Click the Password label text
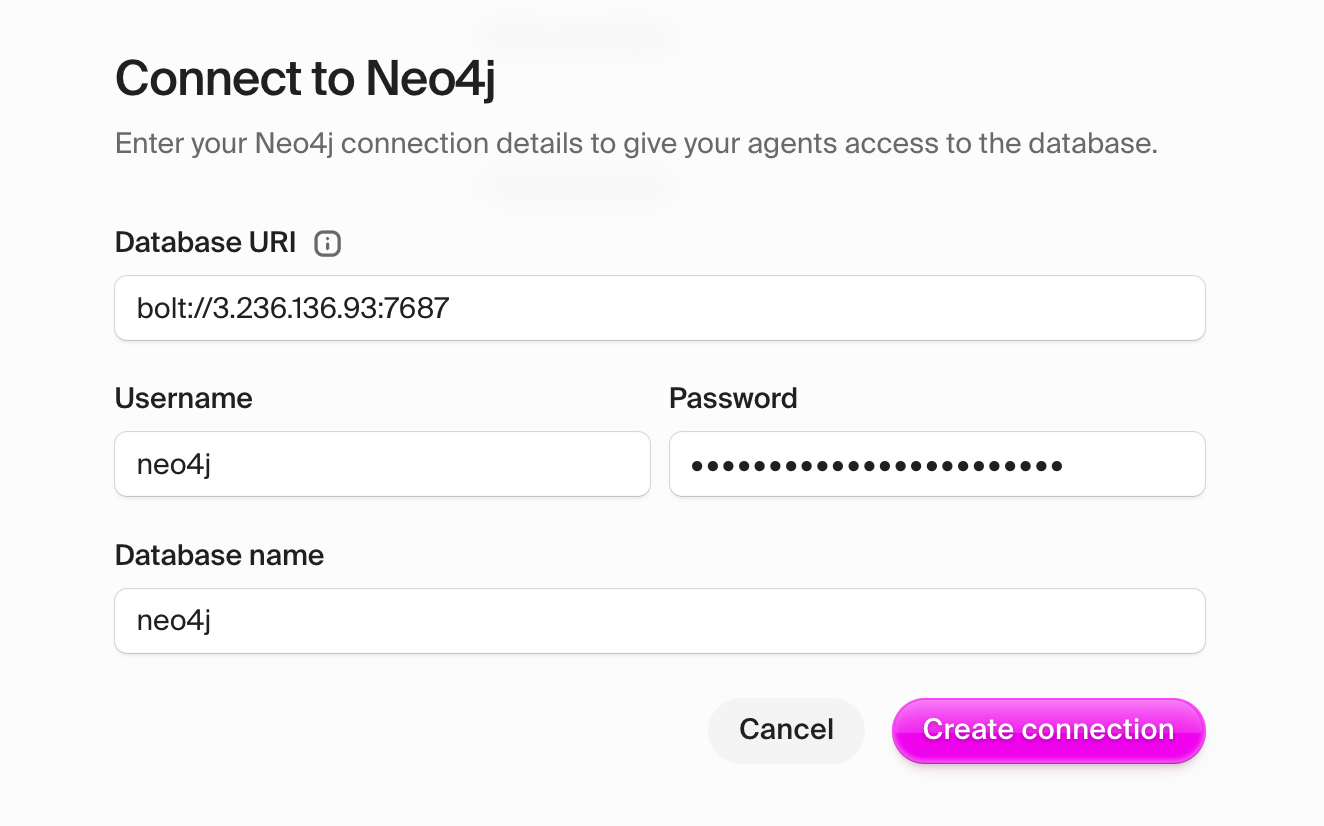 click(x=732, y=398)
